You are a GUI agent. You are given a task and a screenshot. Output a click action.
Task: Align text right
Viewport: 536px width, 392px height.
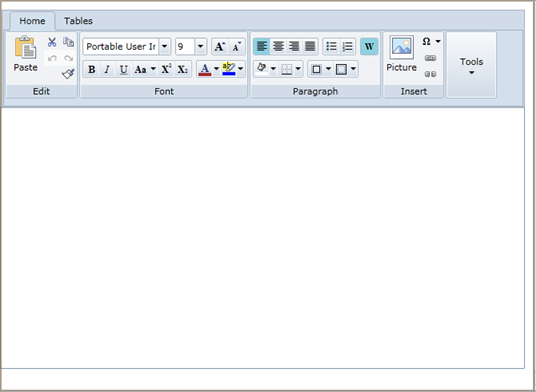click(x=294, y=46)
